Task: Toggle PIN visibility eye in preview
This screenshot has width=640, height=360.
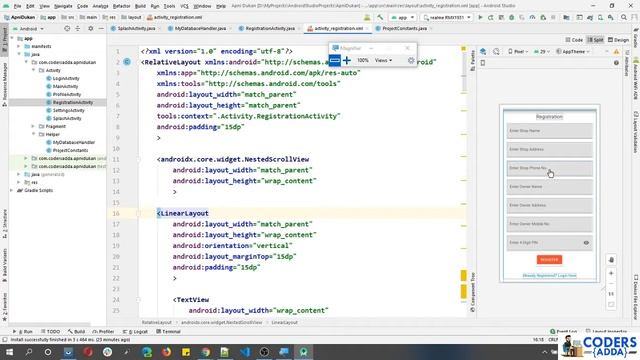Action: (586, 243)
